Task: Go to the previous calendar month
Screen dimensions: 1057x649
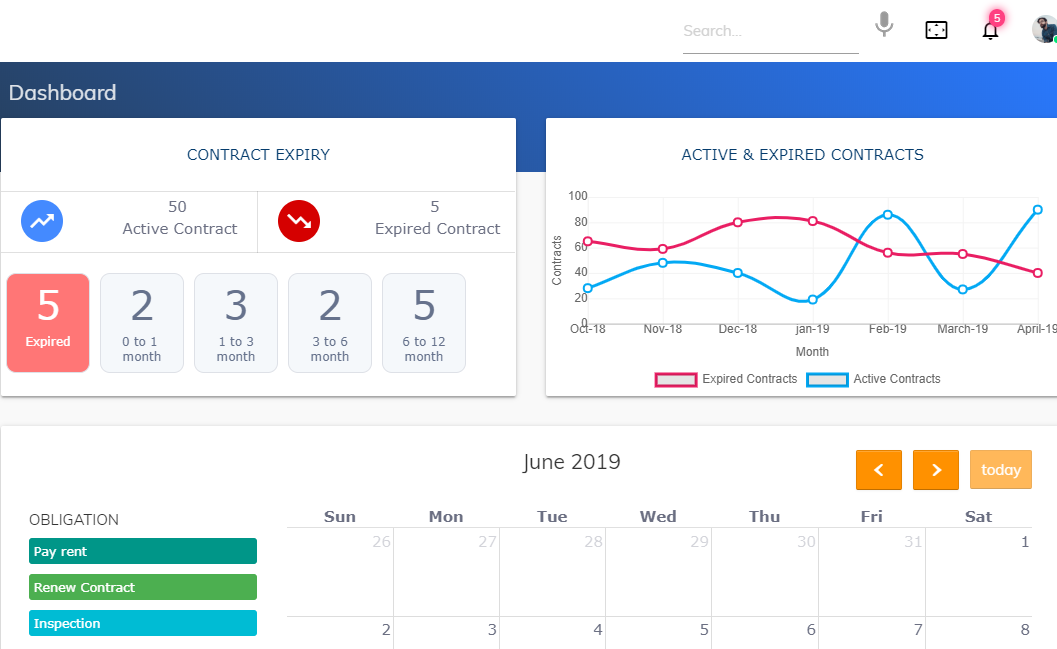Action: point(879,470)
